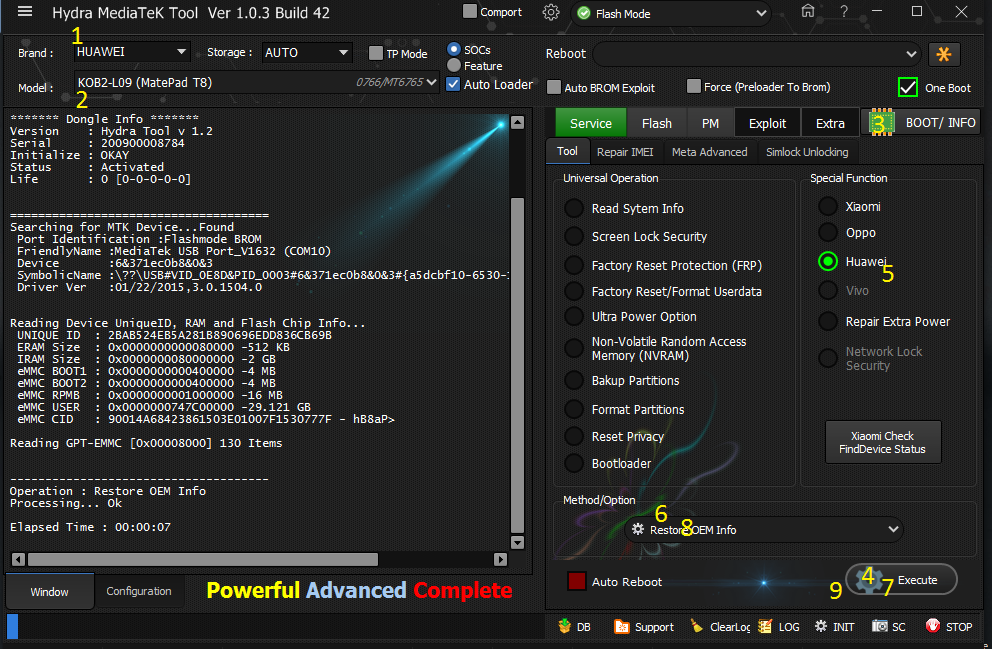Toggle the One Boot checkbox
Viewport: 992px width, 649px height.
pyautogui.click(x=908, y=87)
